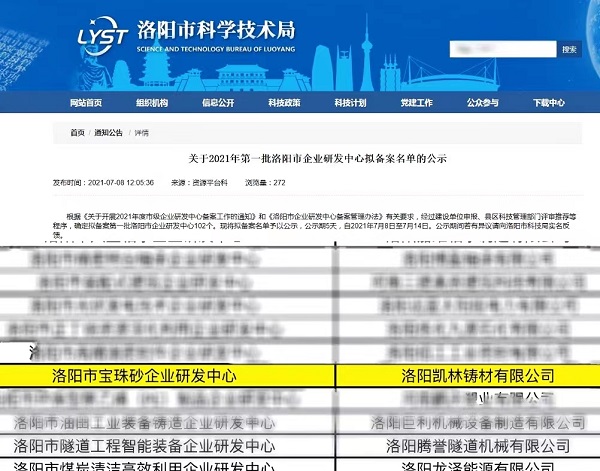Click the English subtitle Science and Technology Bureau

[216, 49]
